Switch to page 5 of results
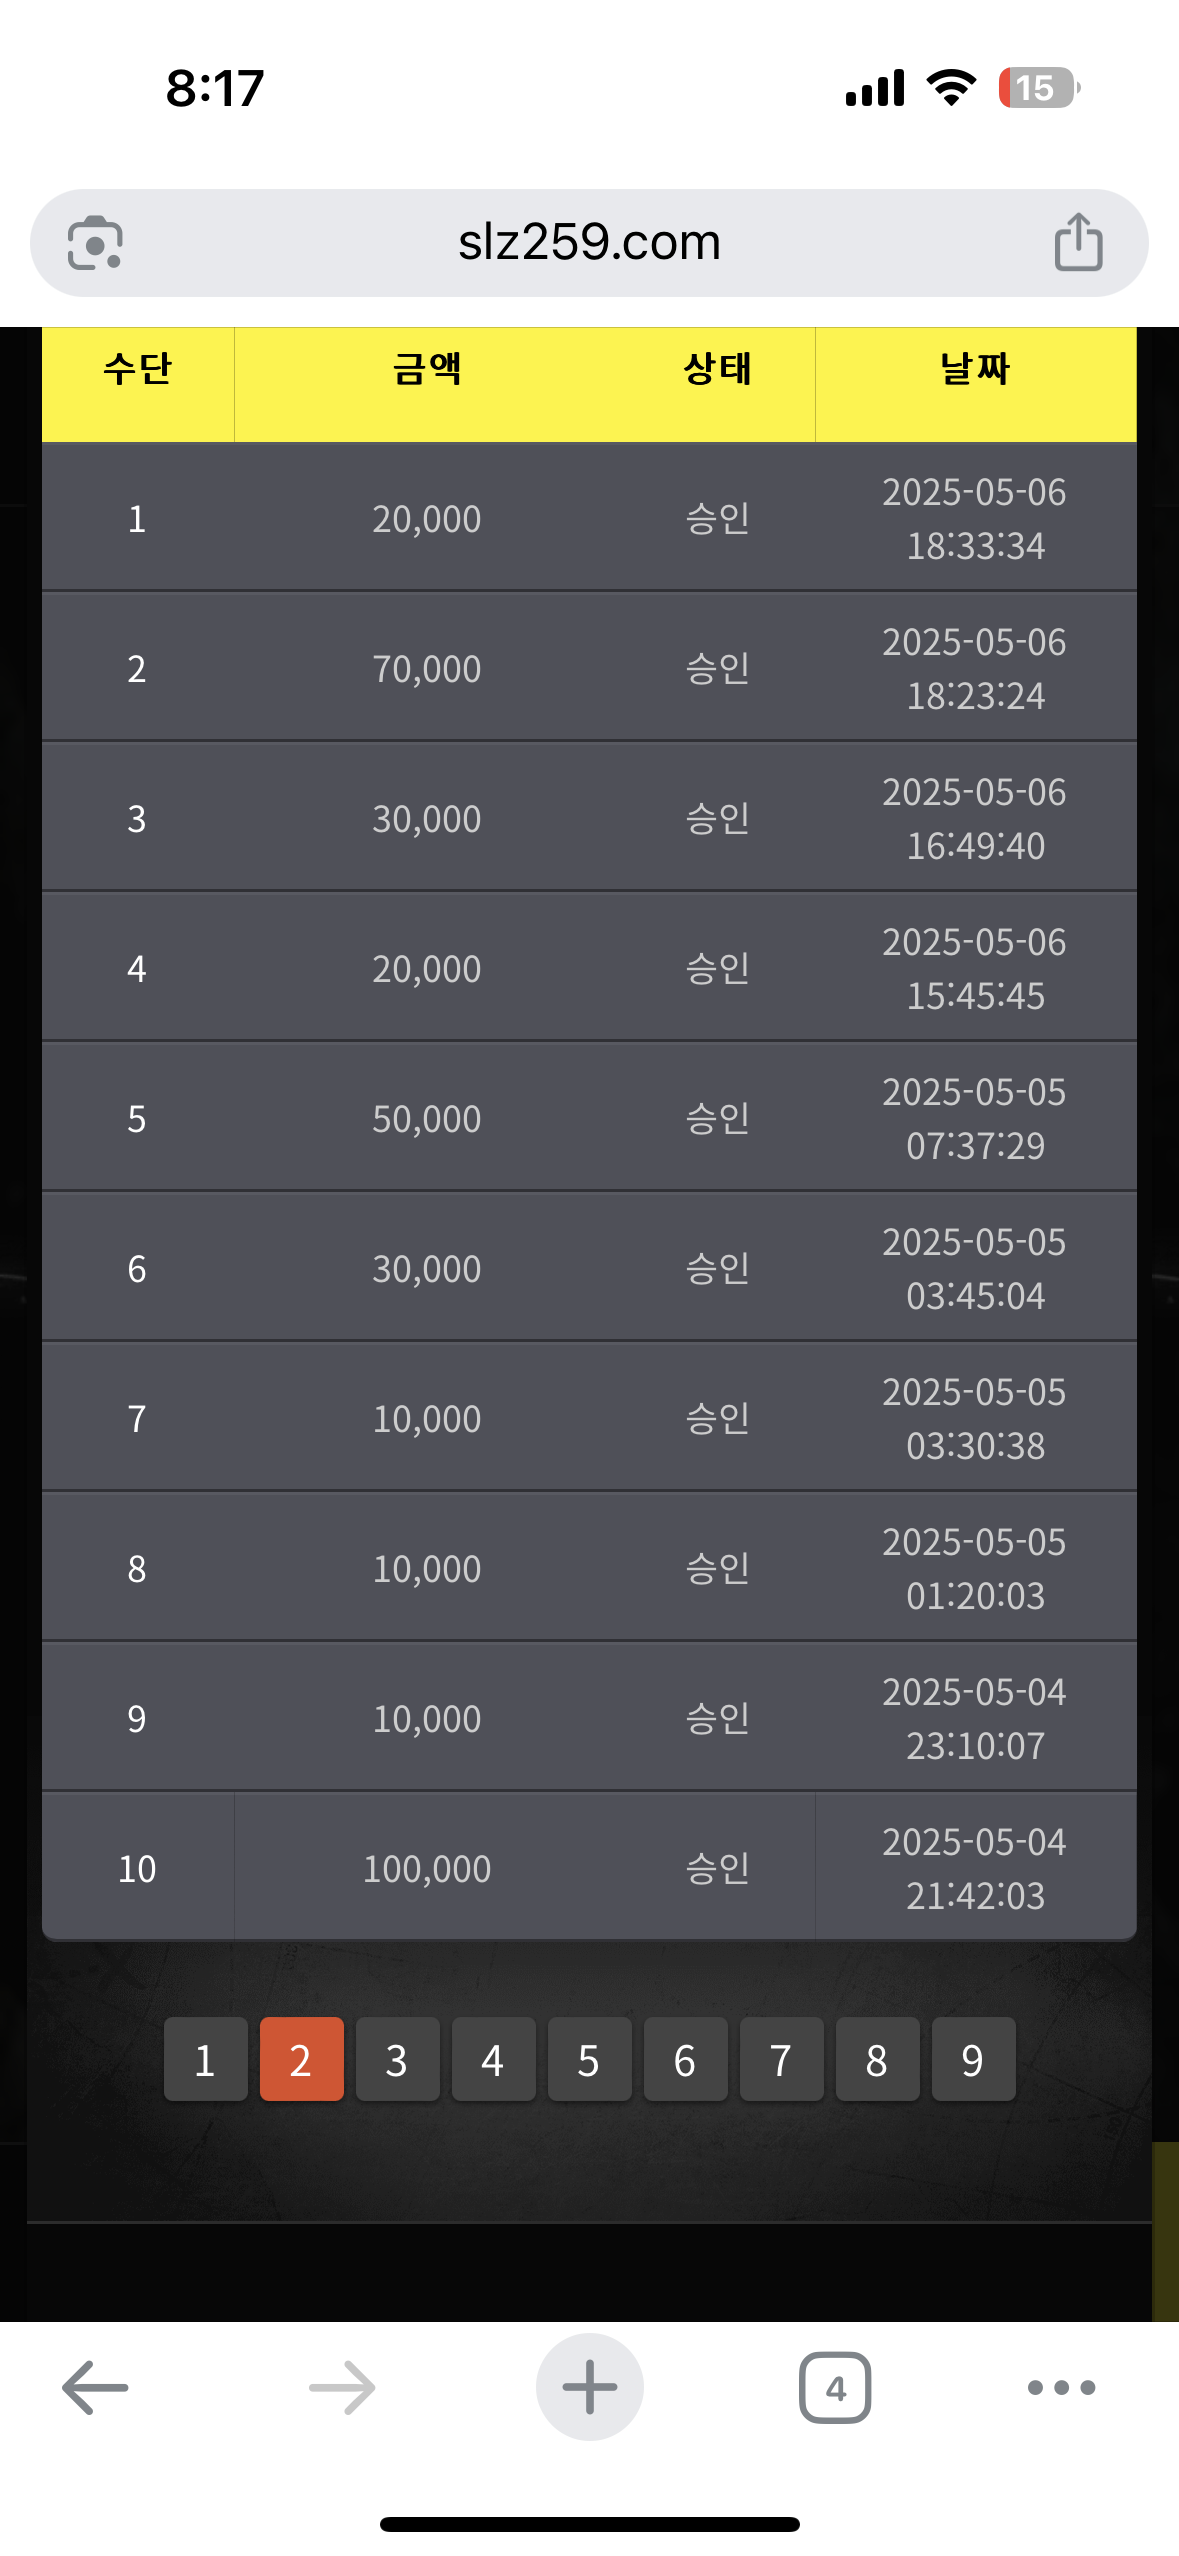This screenshot has height=2556, width=1179. [589, 2059]
